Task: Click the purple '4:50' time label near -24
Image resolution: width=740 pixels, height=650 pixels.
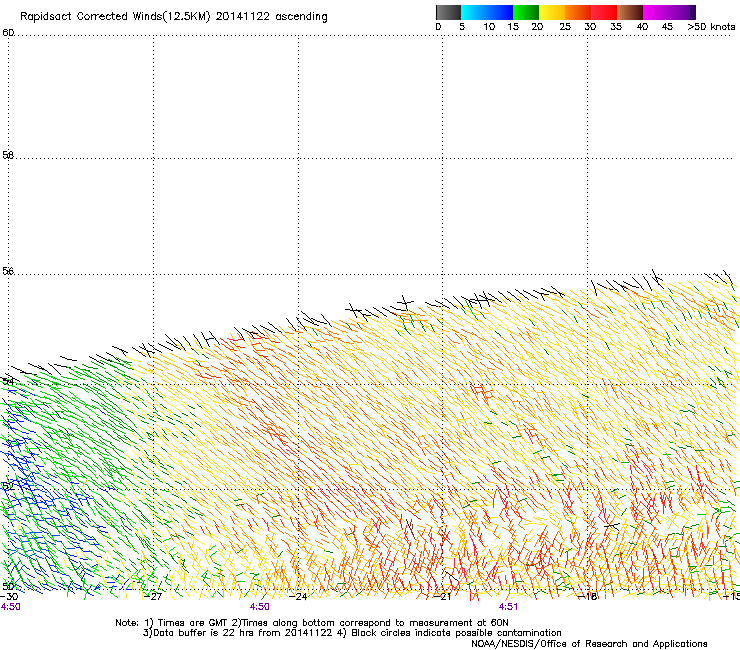Action: pos(260,607)
